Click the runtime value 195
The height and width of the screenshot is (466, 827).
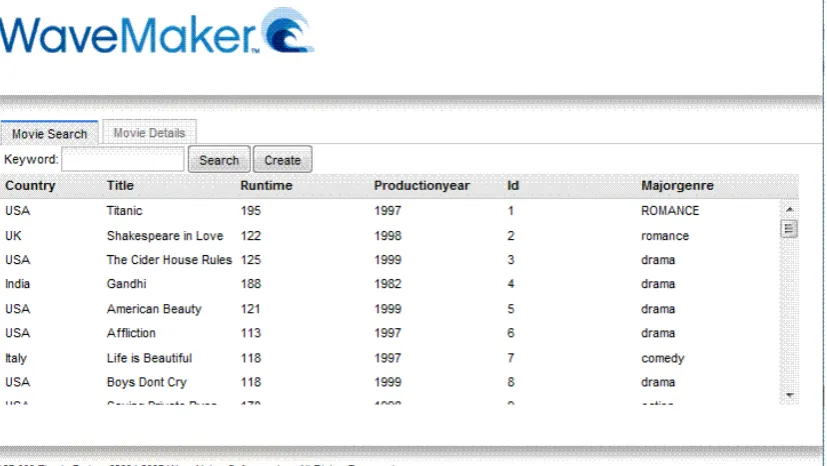(x=251, y=211)
